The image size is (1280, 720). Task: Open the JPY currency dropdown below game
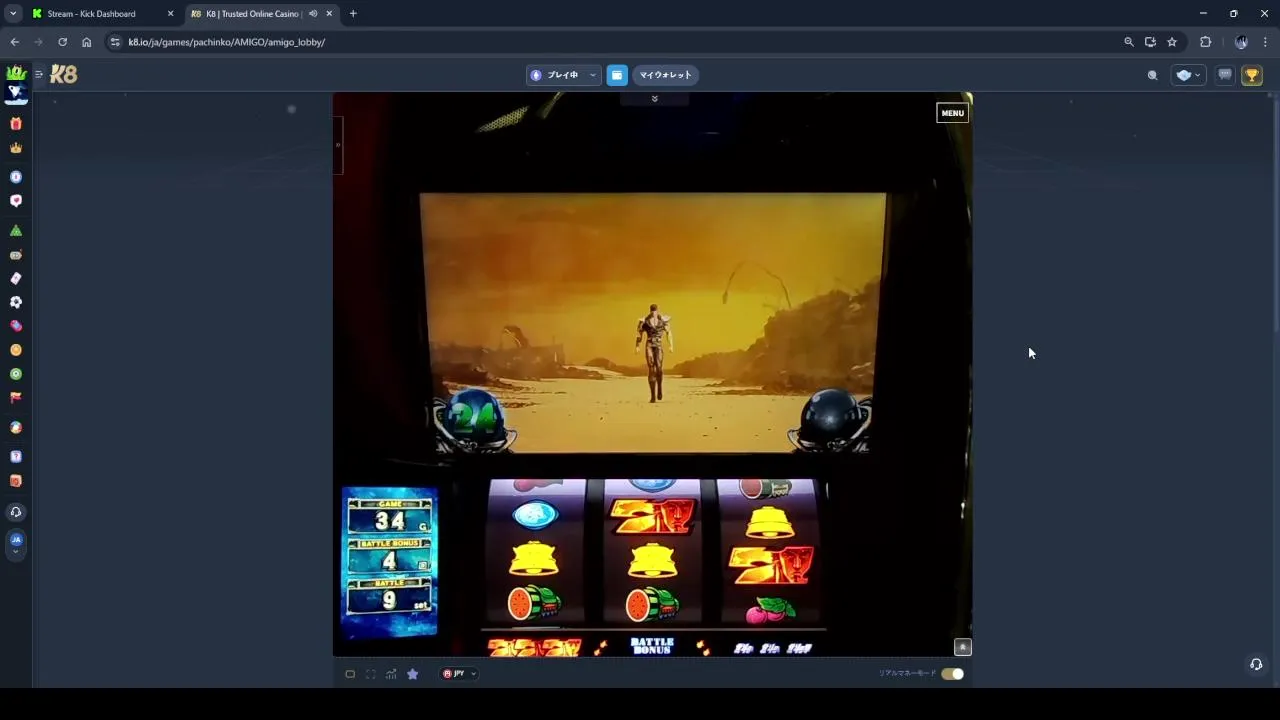coord(459,674)
